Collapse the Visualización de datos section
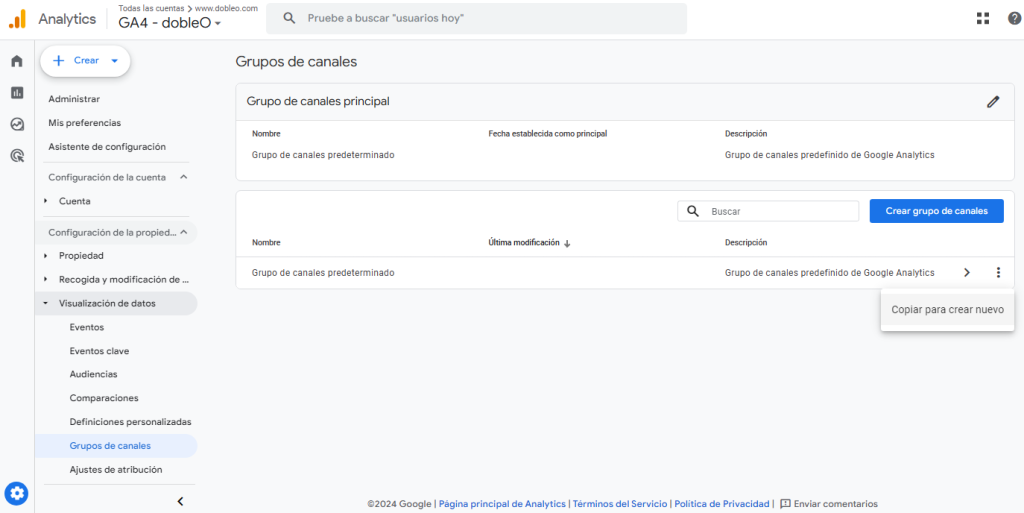Image resolution: width=1024 pixels, height=513 pixels. (46, 303)
